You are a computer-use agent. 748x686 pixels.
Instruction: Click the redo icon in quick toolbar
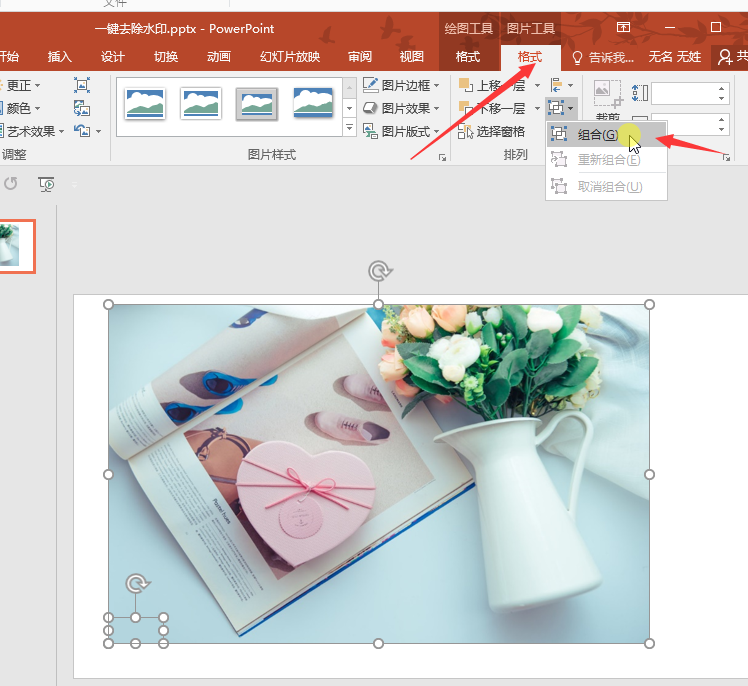tap(10, 184)
